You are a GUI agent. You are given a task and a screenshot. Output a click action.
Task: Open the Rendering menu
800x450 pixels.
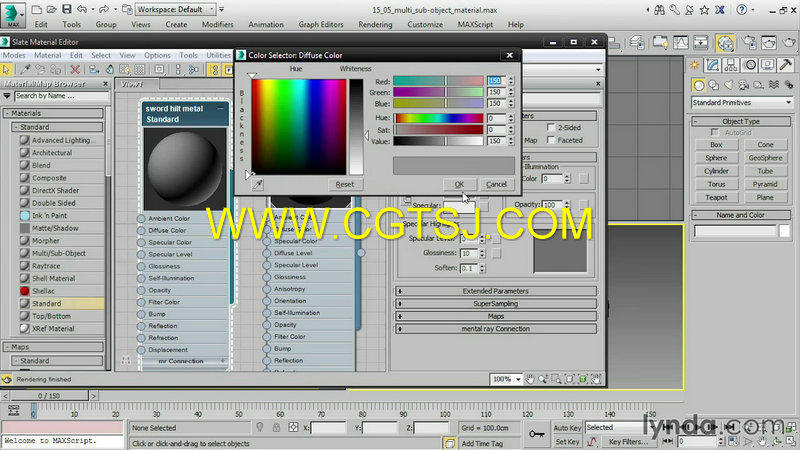pyautogui.click(x=375, y=24)
